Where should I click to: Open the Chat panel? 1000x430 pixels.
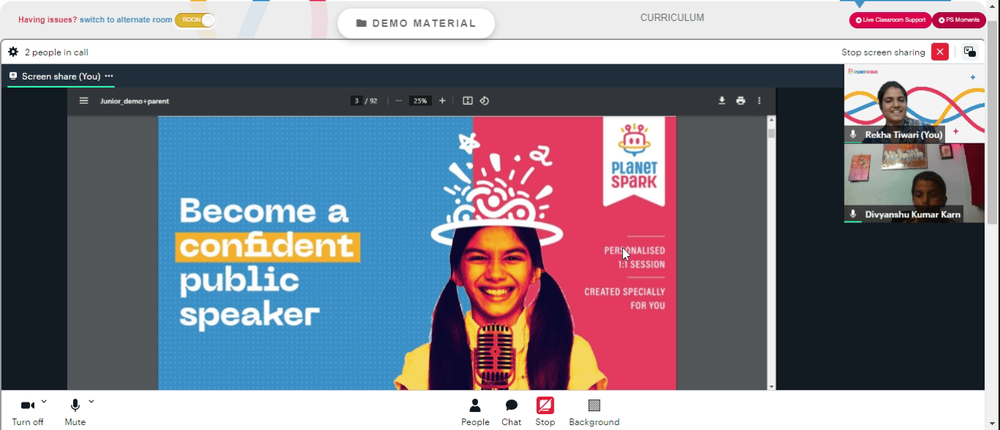click(x=511, y=412)
